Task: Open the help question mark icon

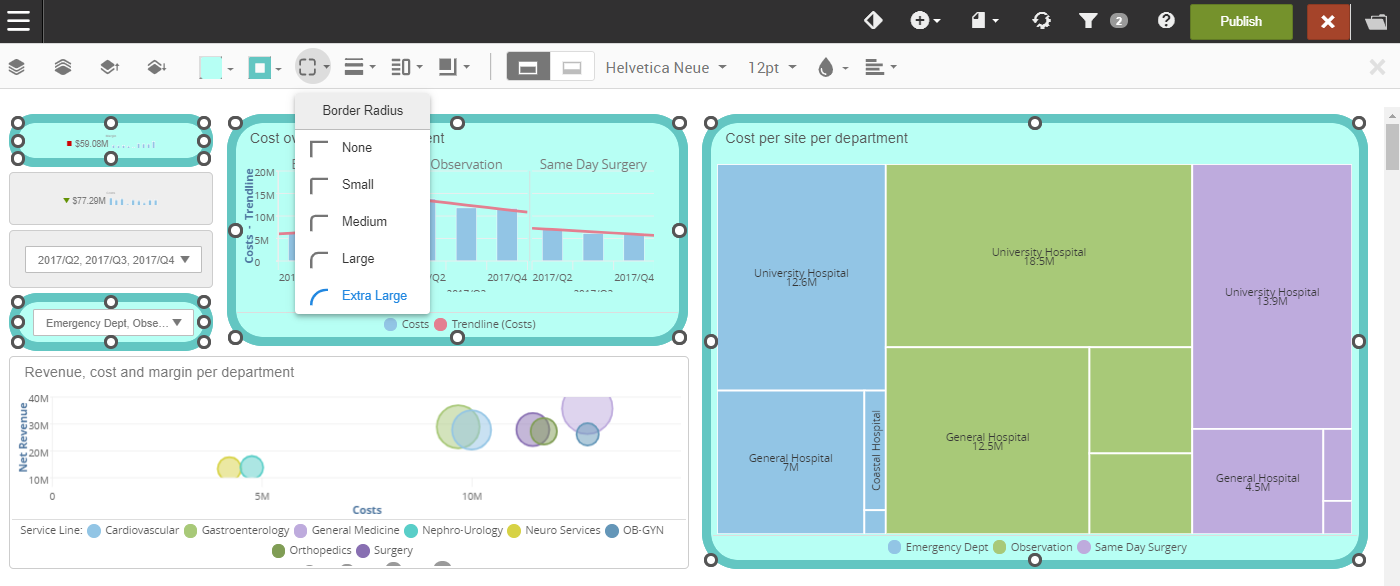Action: click(x=1166, y=21)
